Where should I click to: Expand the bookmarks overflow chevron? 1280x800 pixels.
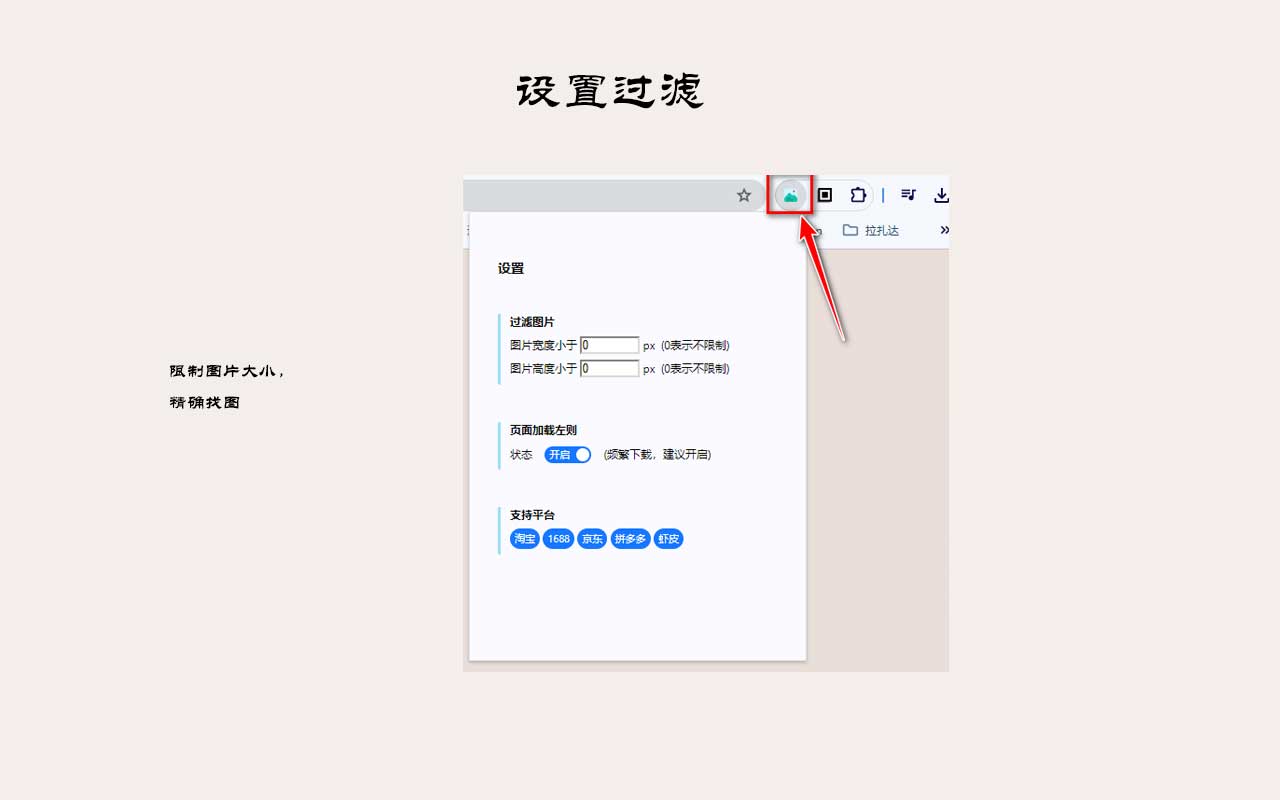coord(944,230)
